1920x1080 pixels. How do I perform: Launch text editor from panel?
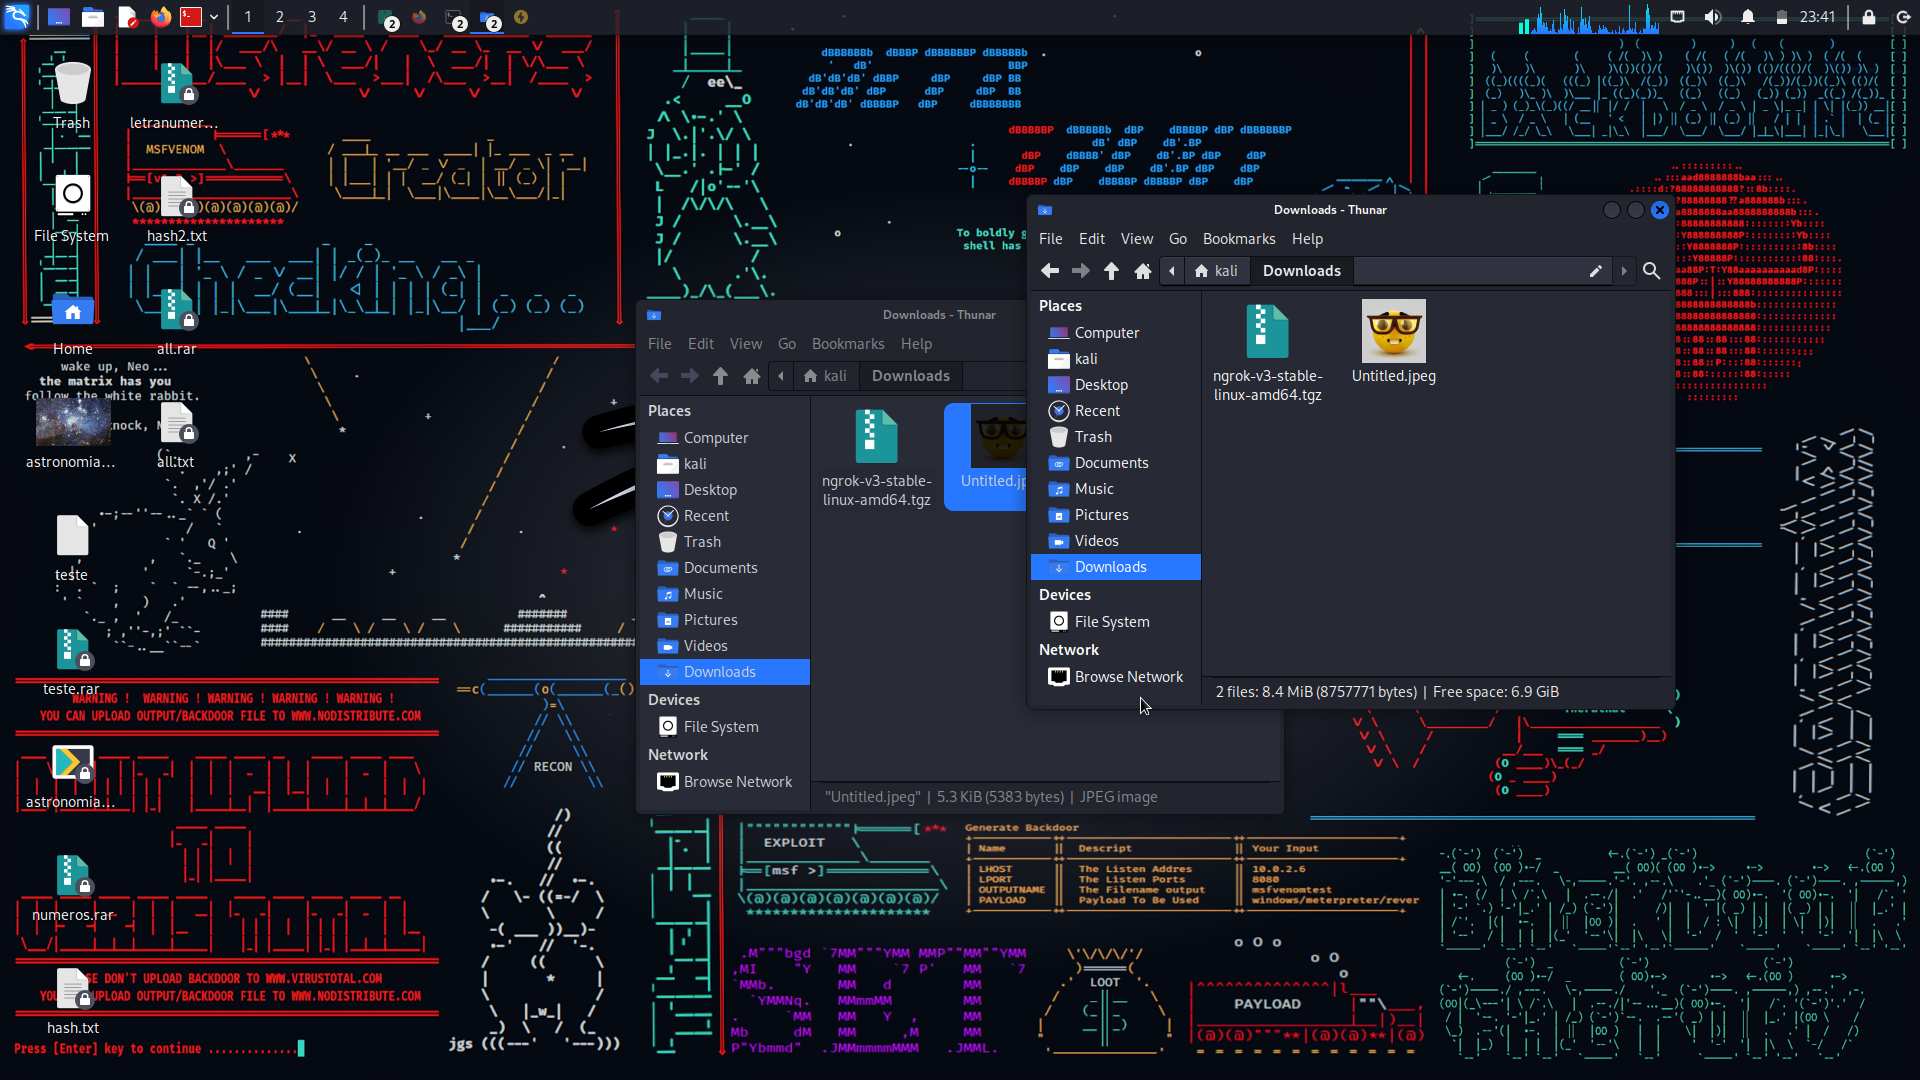pos(127,17)
